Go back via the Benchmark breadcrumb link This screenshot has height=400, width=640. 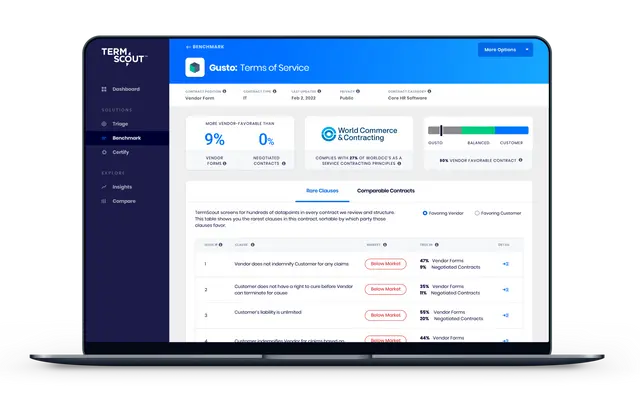coord(205,47)
